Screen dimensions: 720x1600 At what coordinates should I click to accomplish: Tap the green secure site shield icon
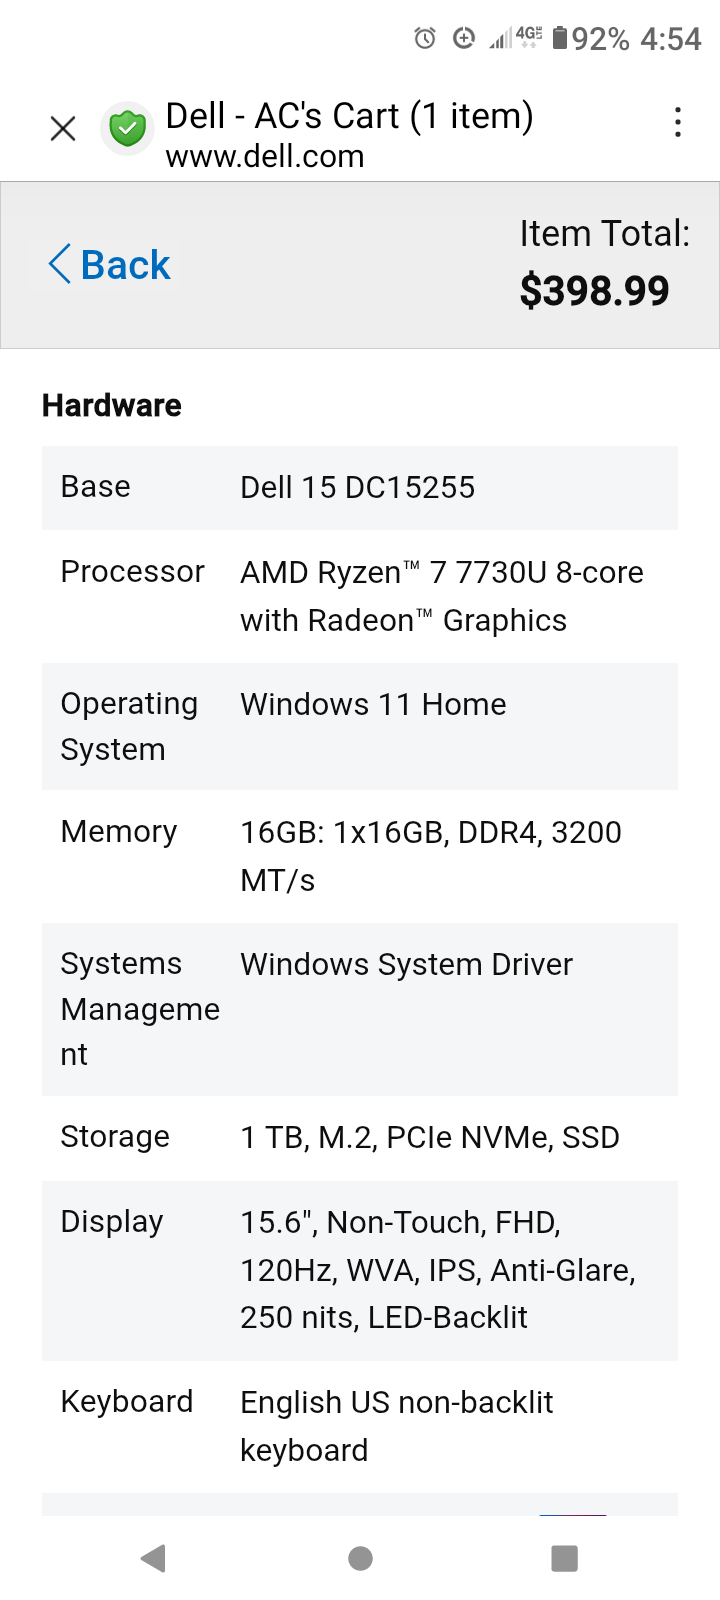pos(127,129)
